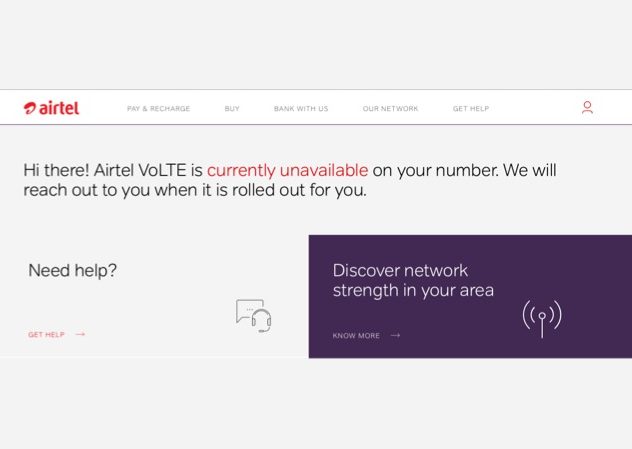The image size is (632, 449).
Task: Click the Know More link
Action: pos(356,335)
